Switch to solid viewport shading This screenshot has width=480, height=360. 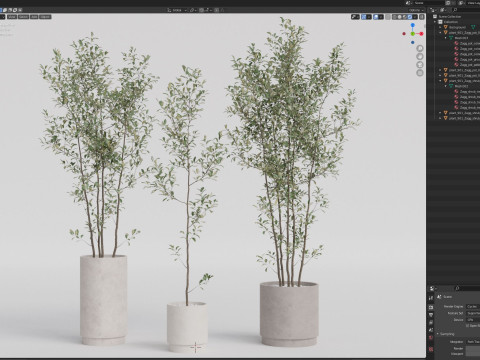click(x=400, y=17)
